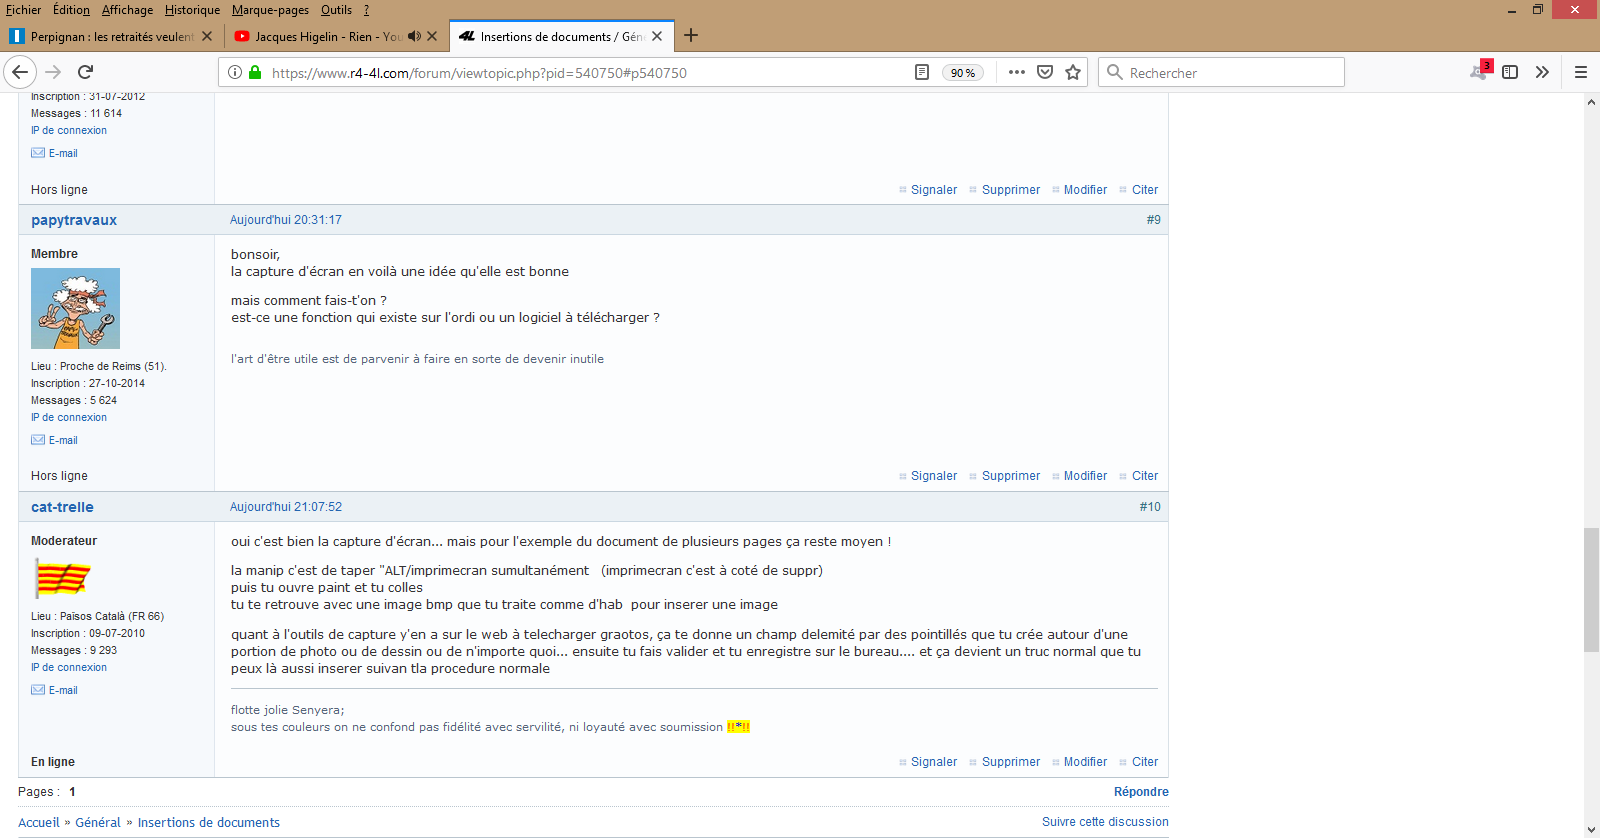This screenshot has height=838, width=1600.
Task: Show site information icon in address bar
Action: pos(235,72)
